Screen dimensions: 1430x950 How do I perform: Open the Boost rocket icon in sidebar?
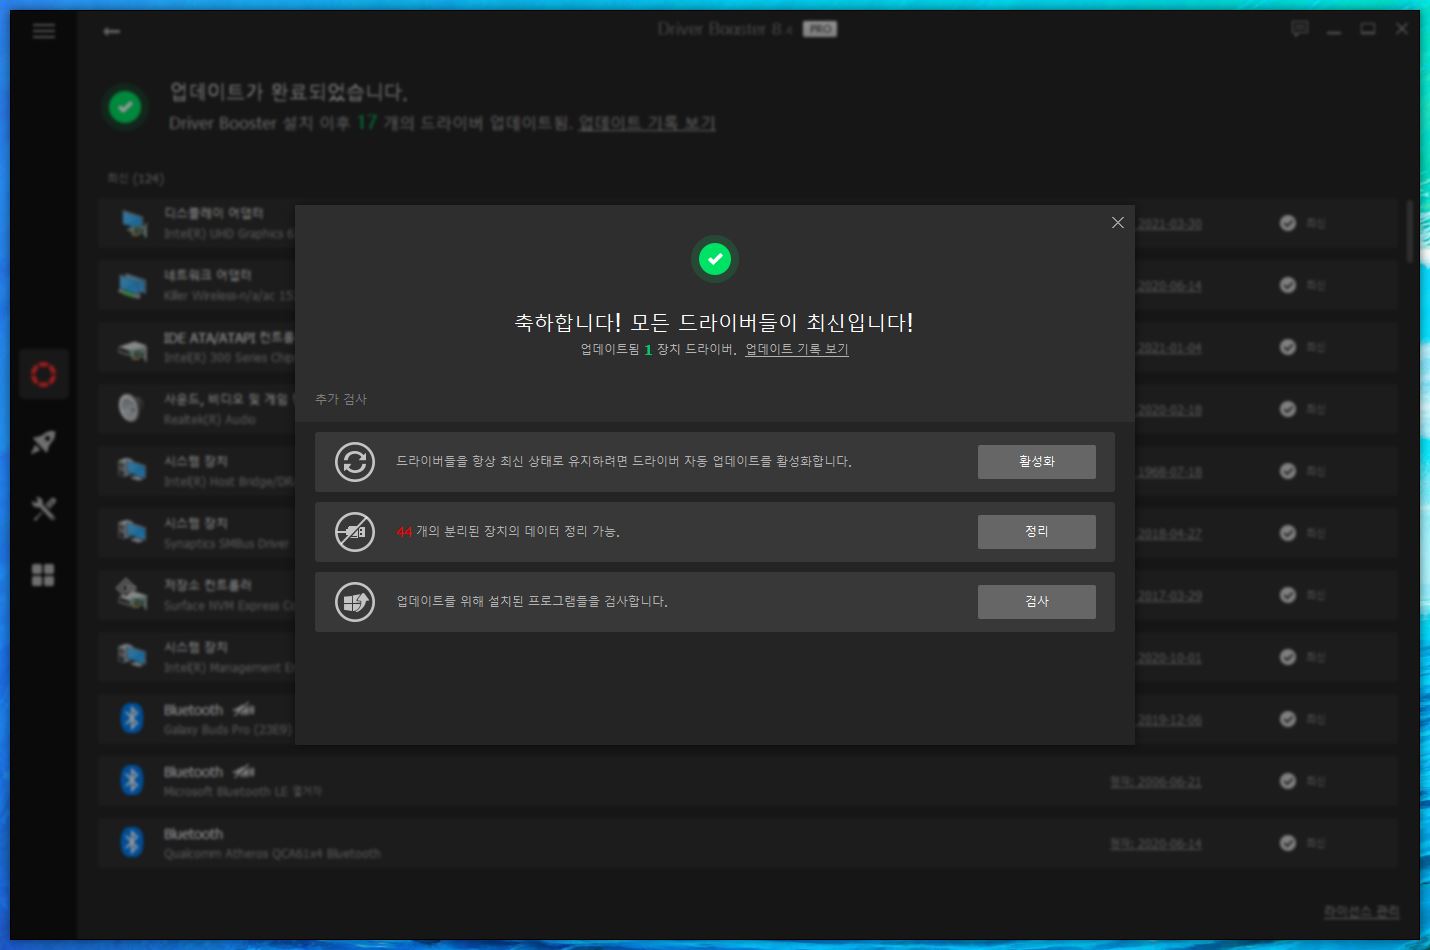click(43, 442)
